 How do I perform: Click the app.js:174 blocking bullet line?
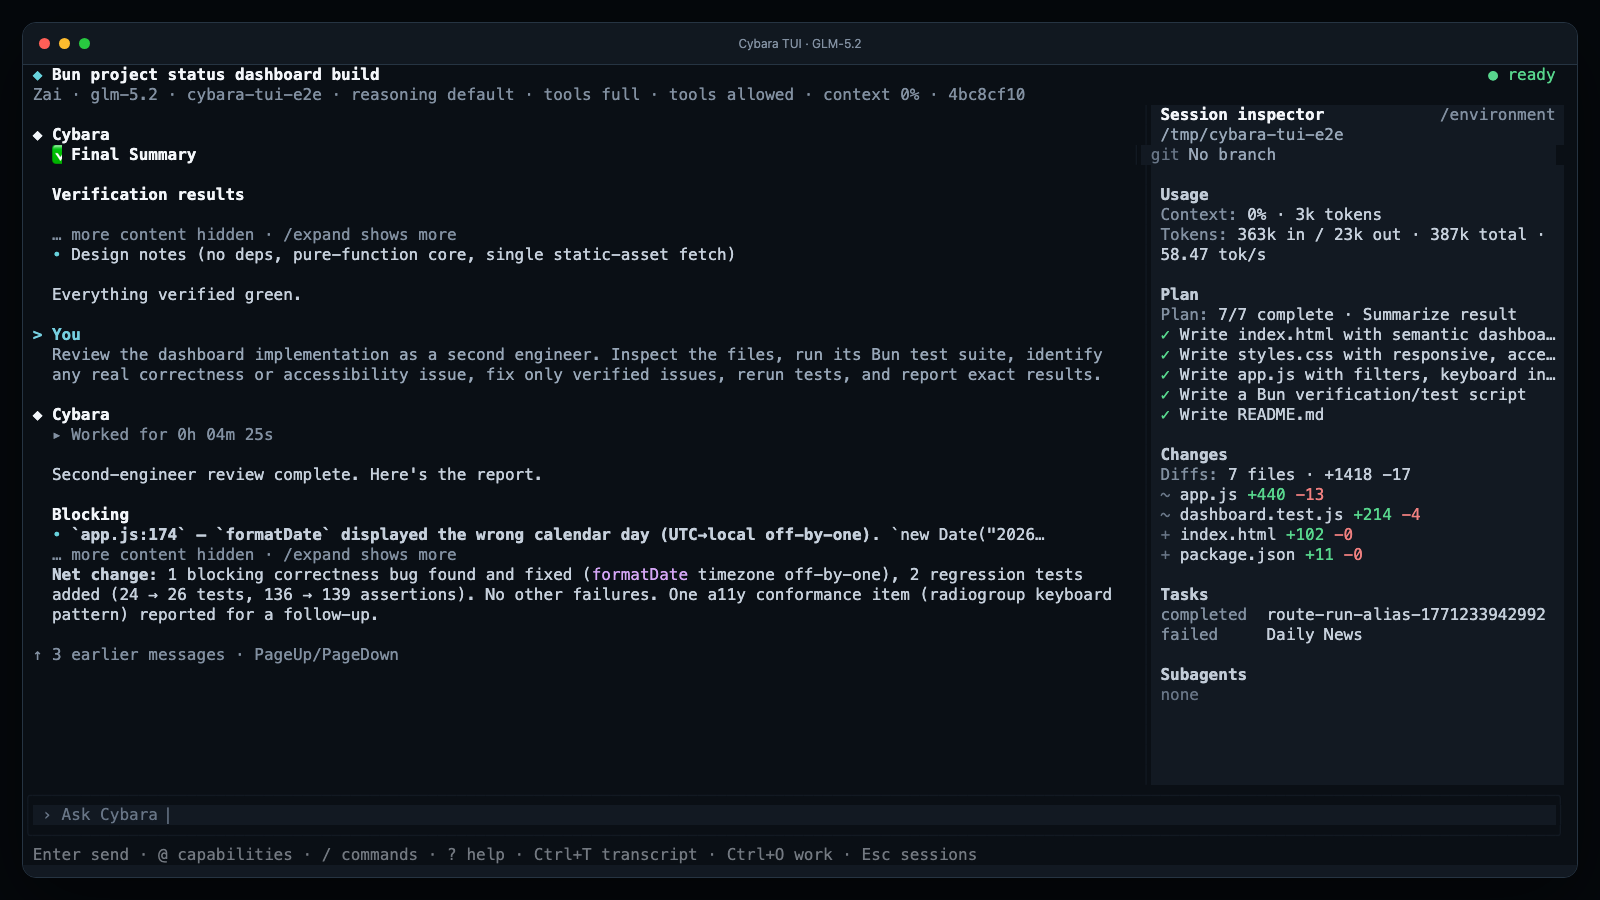(x=548, y=535)
